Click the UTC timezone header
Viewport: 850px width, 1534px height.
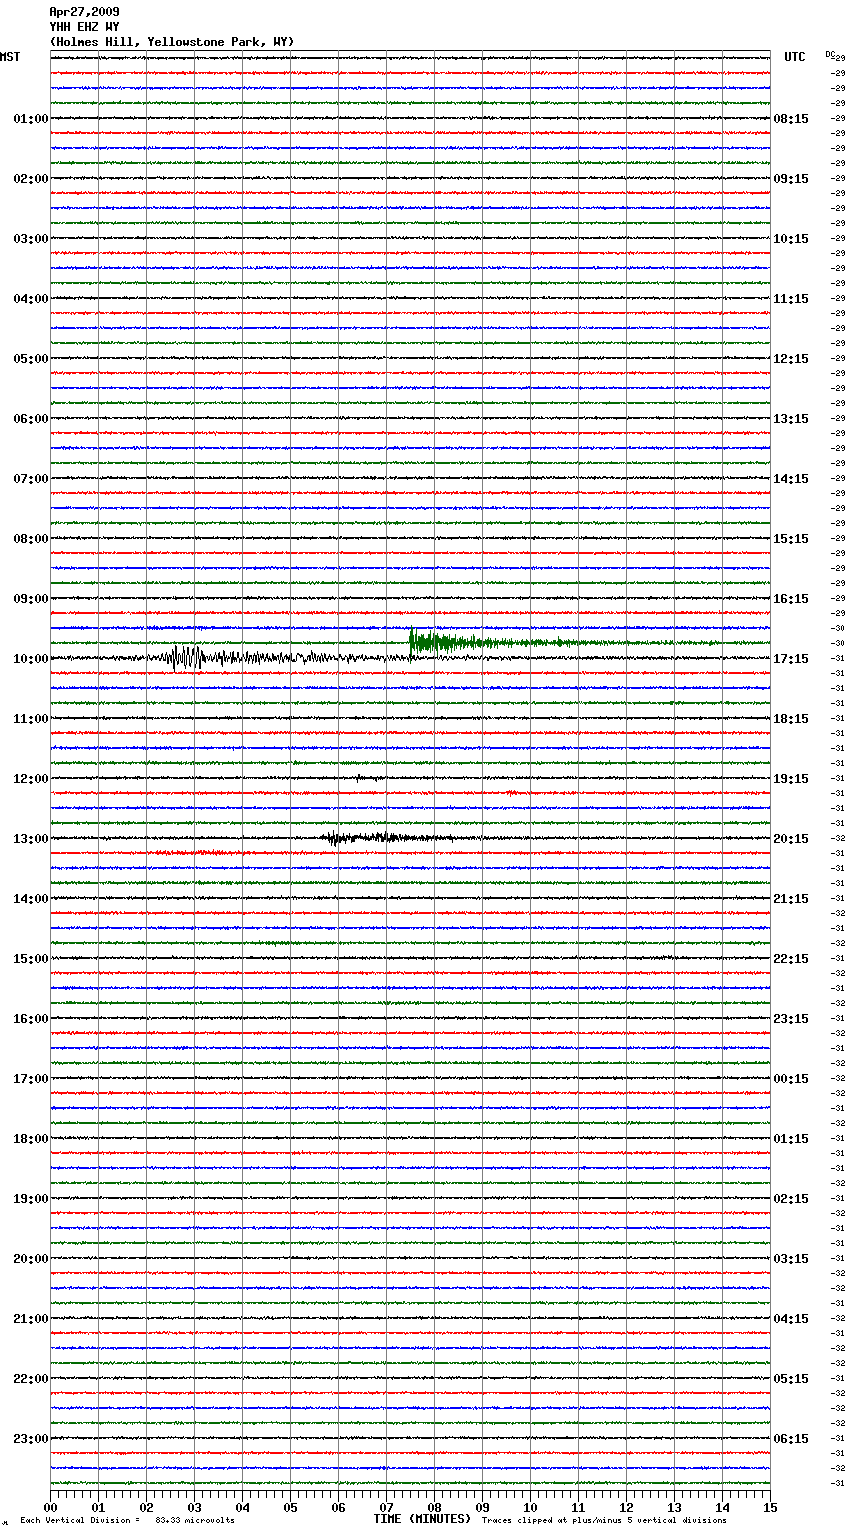coord(795,57)
